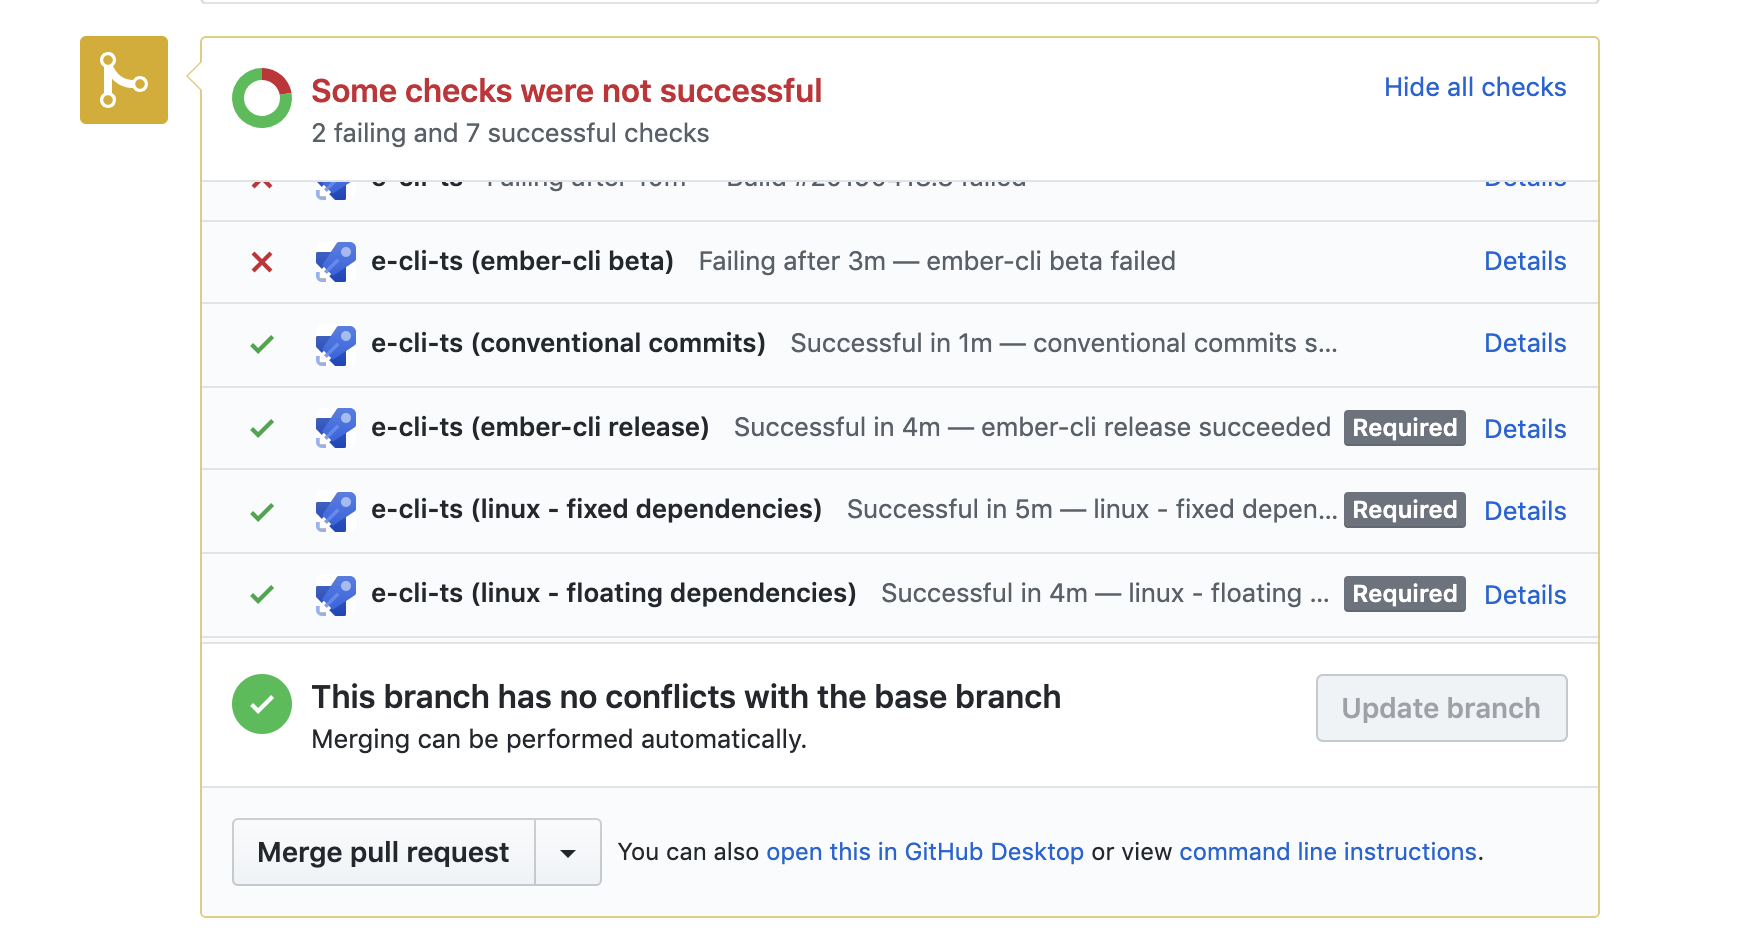Click green circle check for no conflicts
Viewport: 1754px width, 938px height.
[x=262, y=704]
